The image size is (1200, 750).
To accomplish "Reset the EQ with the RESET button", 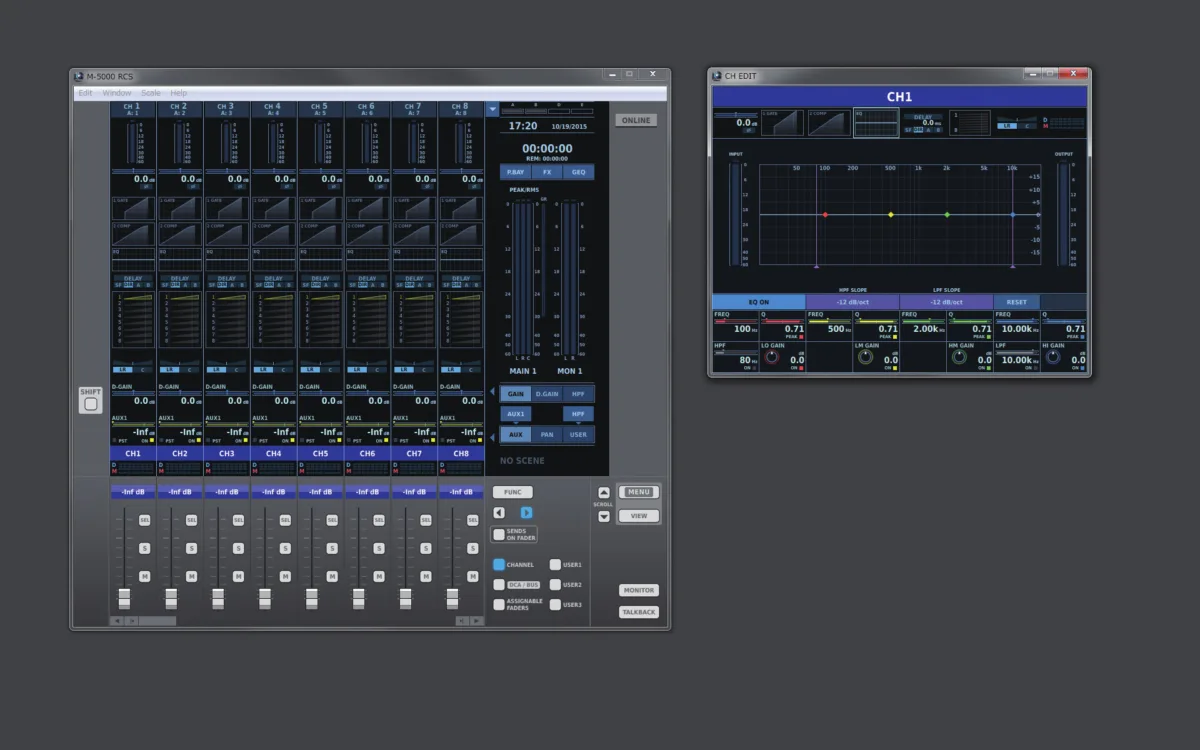I will point(1017,302).
